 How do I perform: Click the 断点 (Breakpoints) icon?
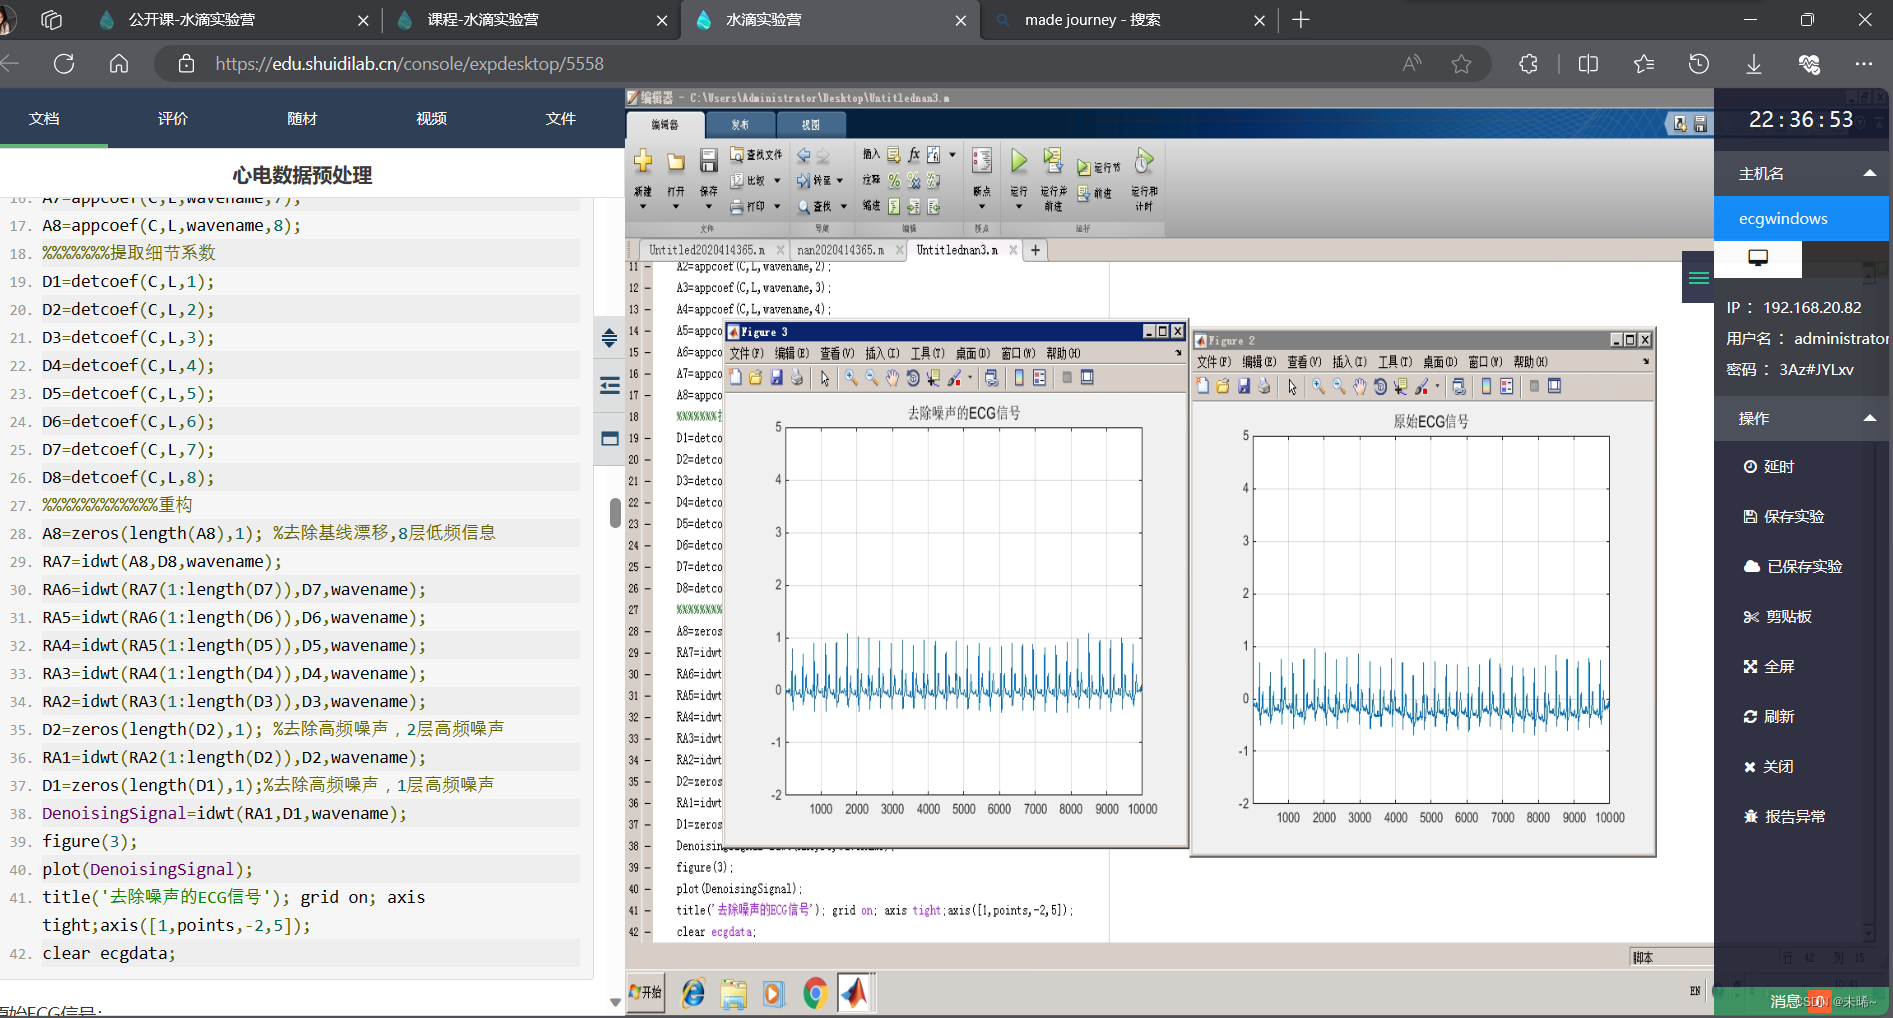tap(982, 161)
